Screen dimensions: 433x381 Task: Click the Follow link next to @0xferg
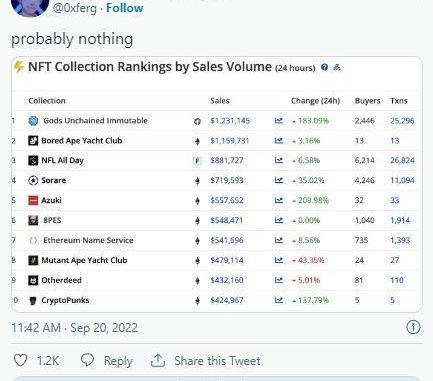click(124, 8)
